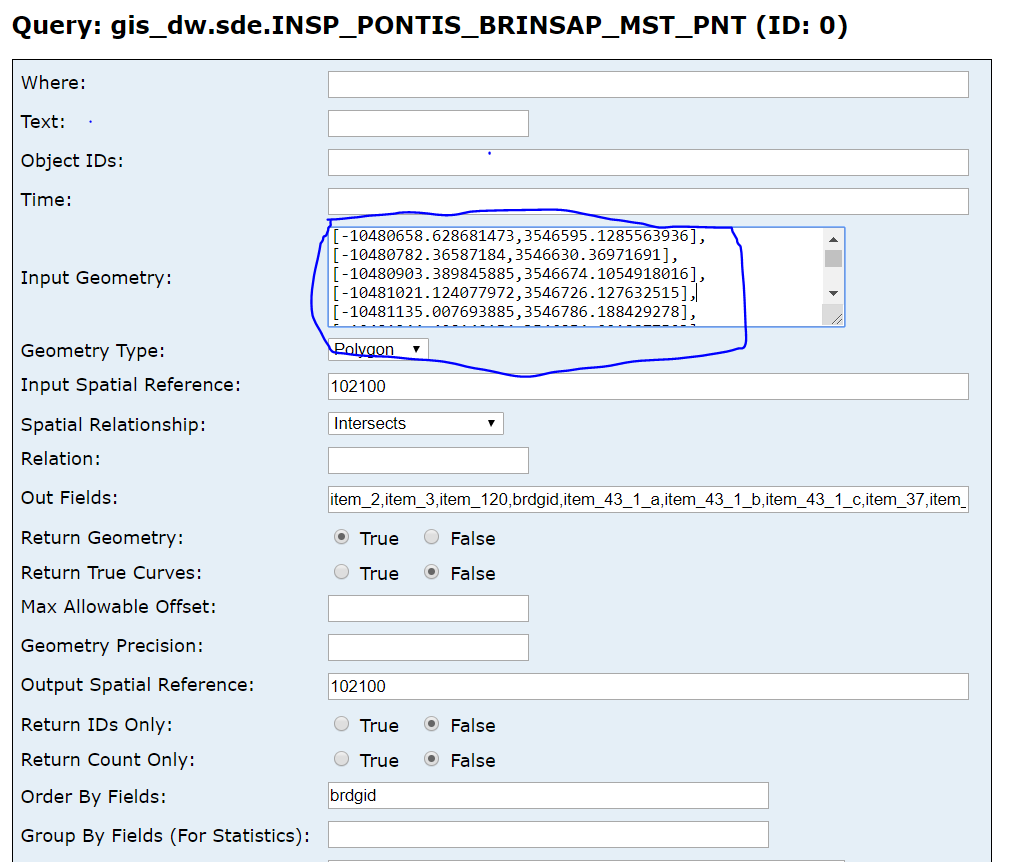Click the Input Spatial Reference field
Image resolution: width=1026 pixels, height=862 pixels.
pyautogui.click(x=648, y=386)
